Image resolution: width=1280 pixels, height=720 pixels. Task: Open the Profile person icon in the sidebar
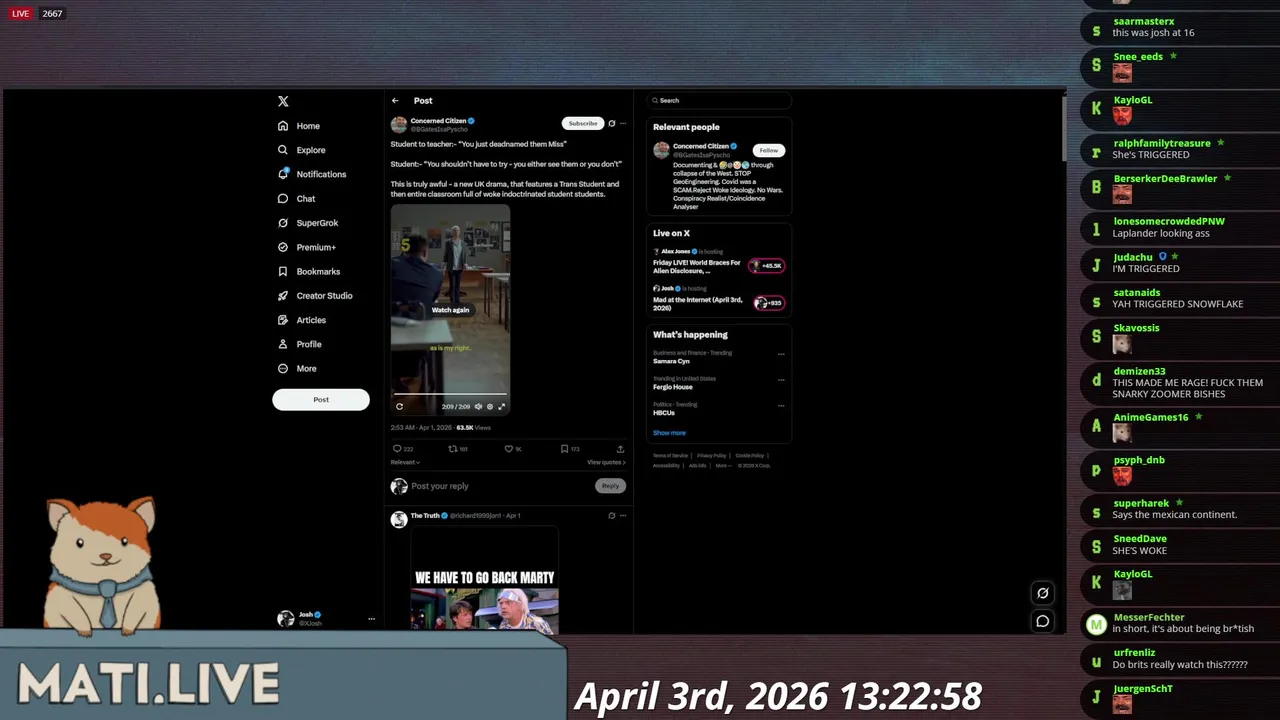283,344
